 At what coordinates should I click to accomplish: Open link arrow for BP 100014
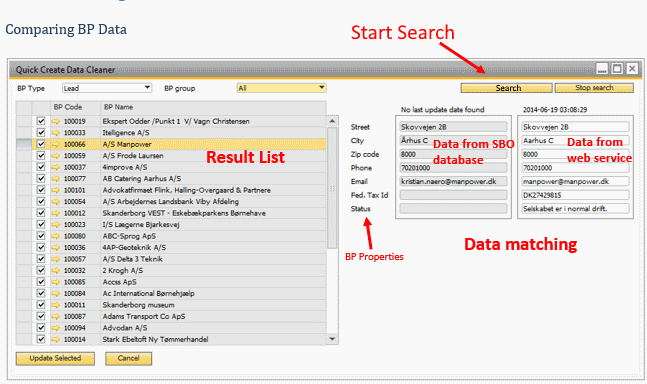click(x=56, y=339)
